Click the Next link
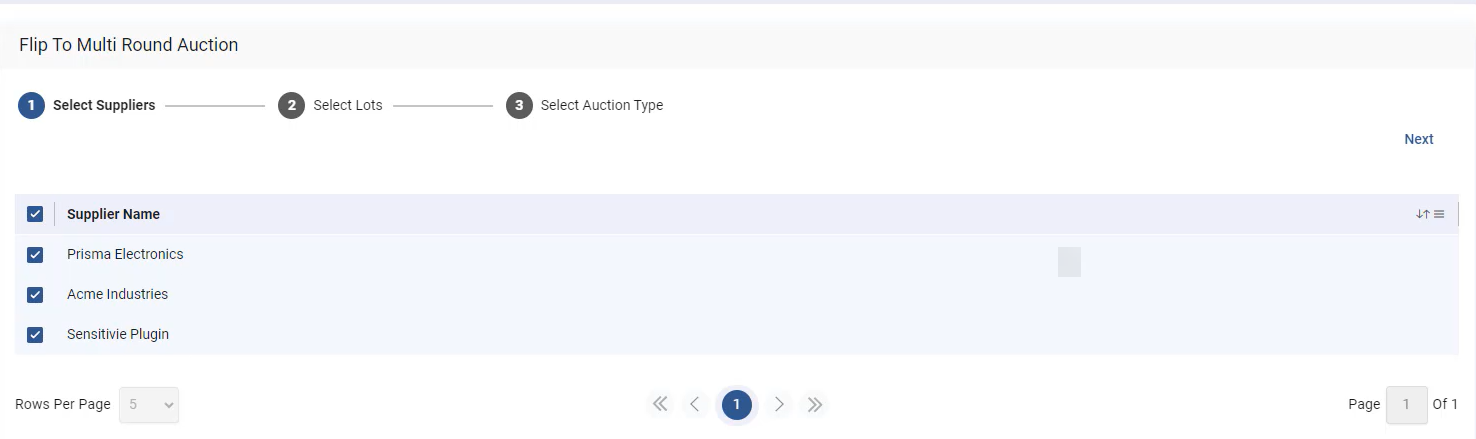1476x439 pixels. [x=1418, y=139]
